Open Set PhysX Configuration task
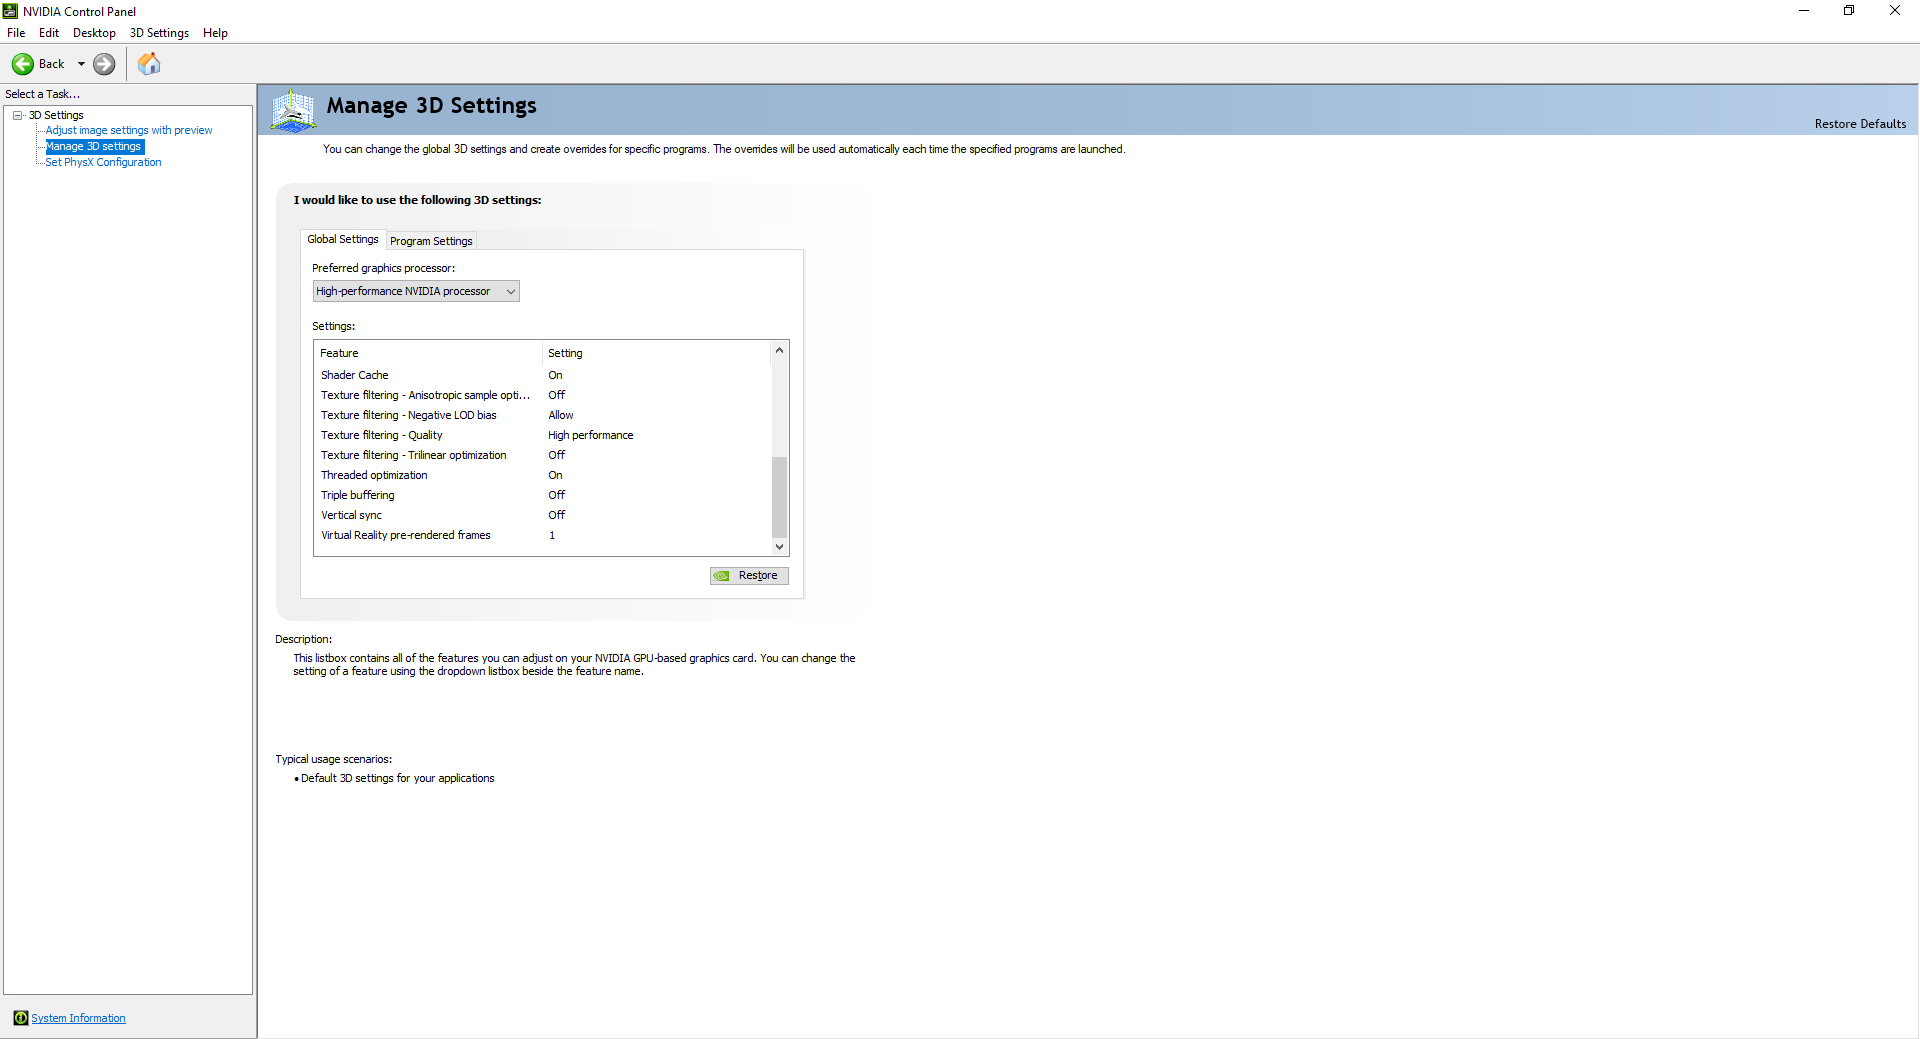 pos(103,162)
